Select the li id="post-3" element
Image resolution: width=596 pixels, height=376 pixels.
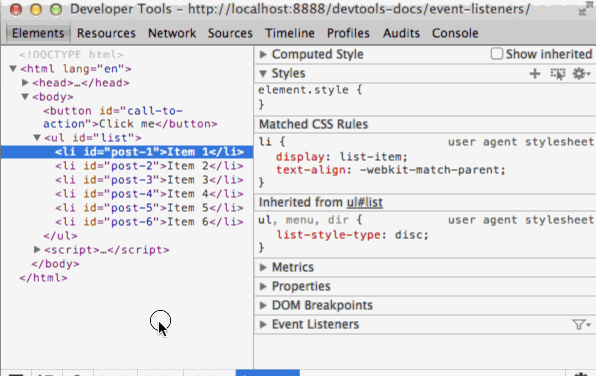pyautogui.click(x=149, y=180)
